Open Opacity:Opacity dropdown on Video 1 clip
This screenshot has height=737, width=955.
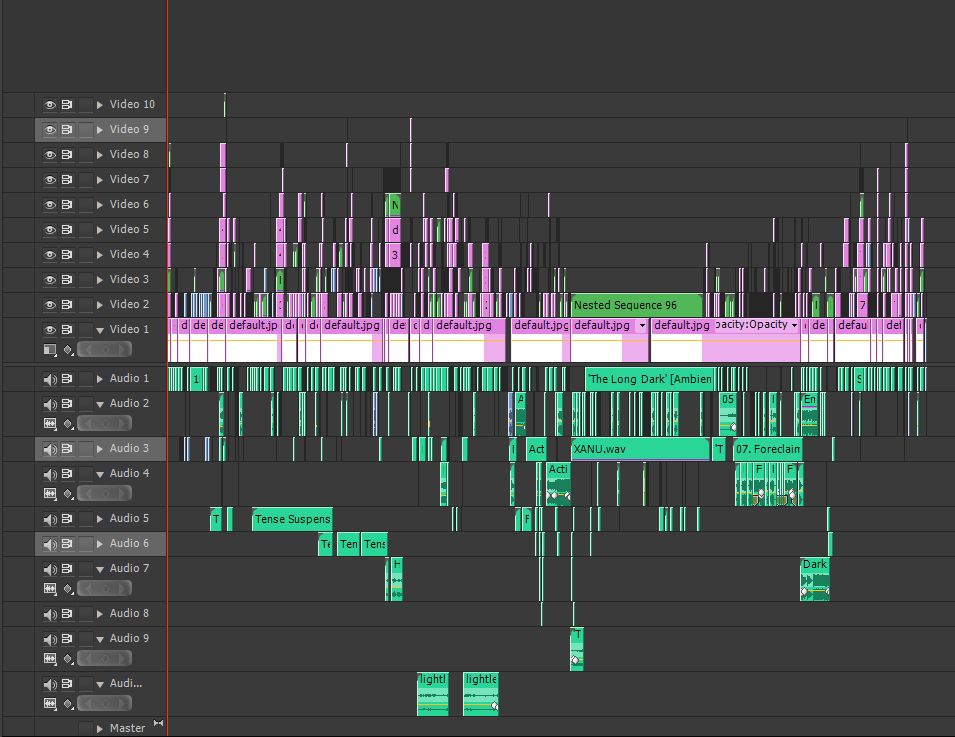(794, 325)
